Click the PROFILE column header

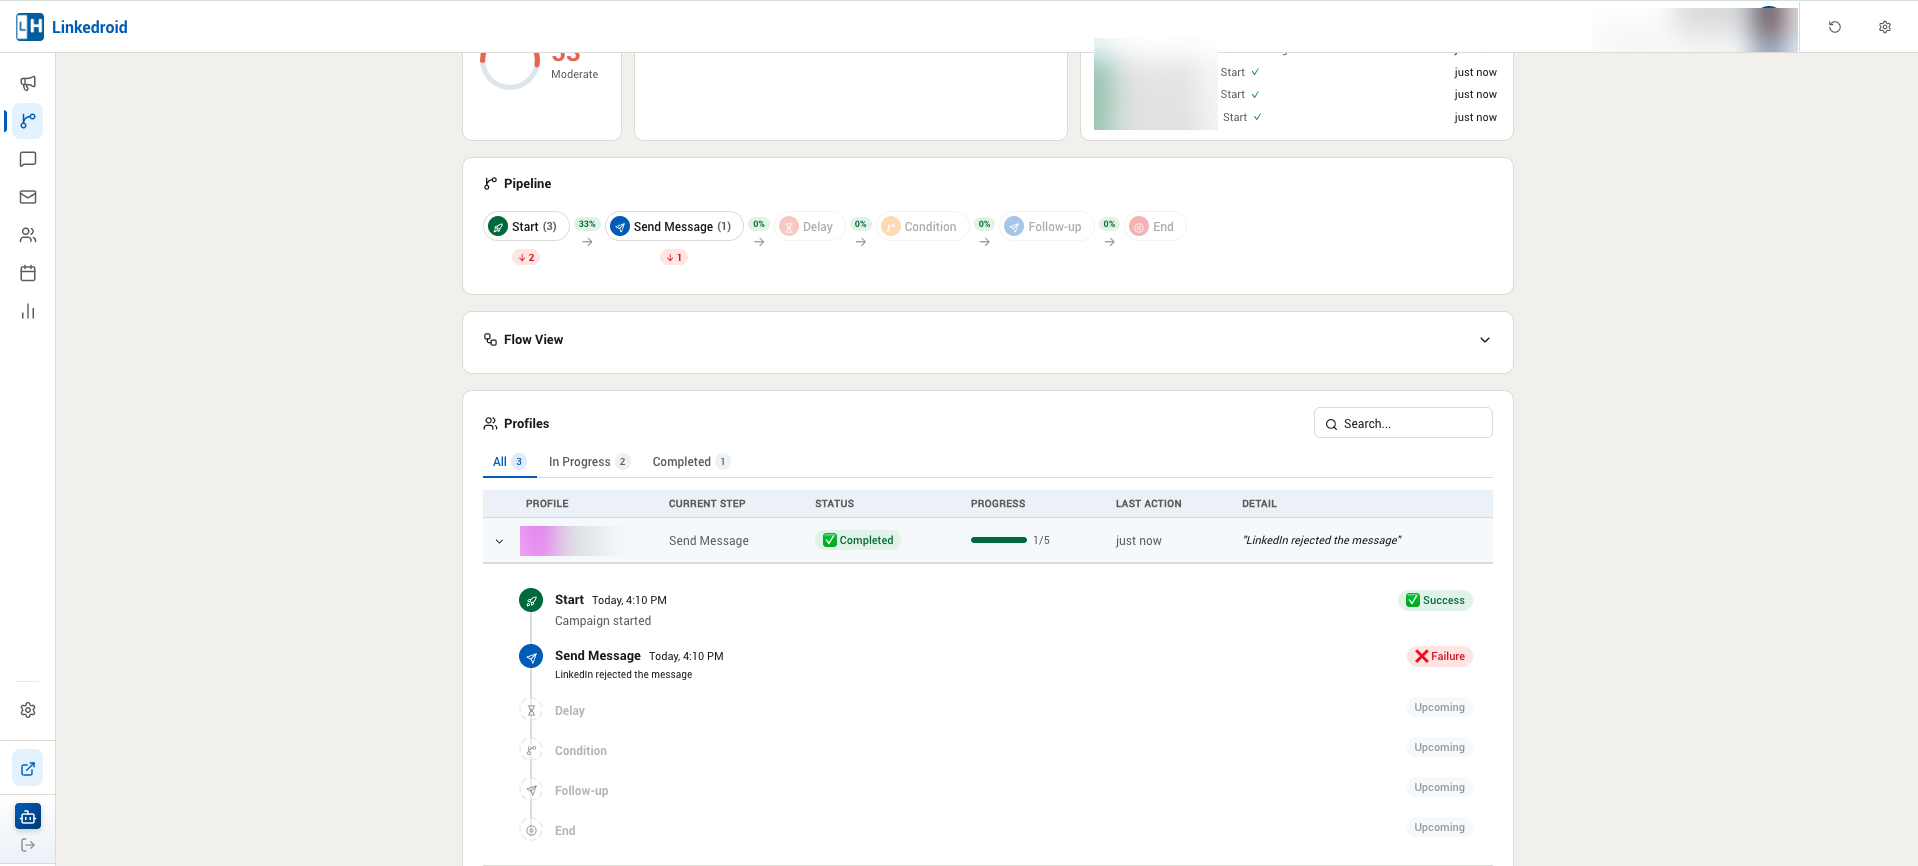coord(547,504)
